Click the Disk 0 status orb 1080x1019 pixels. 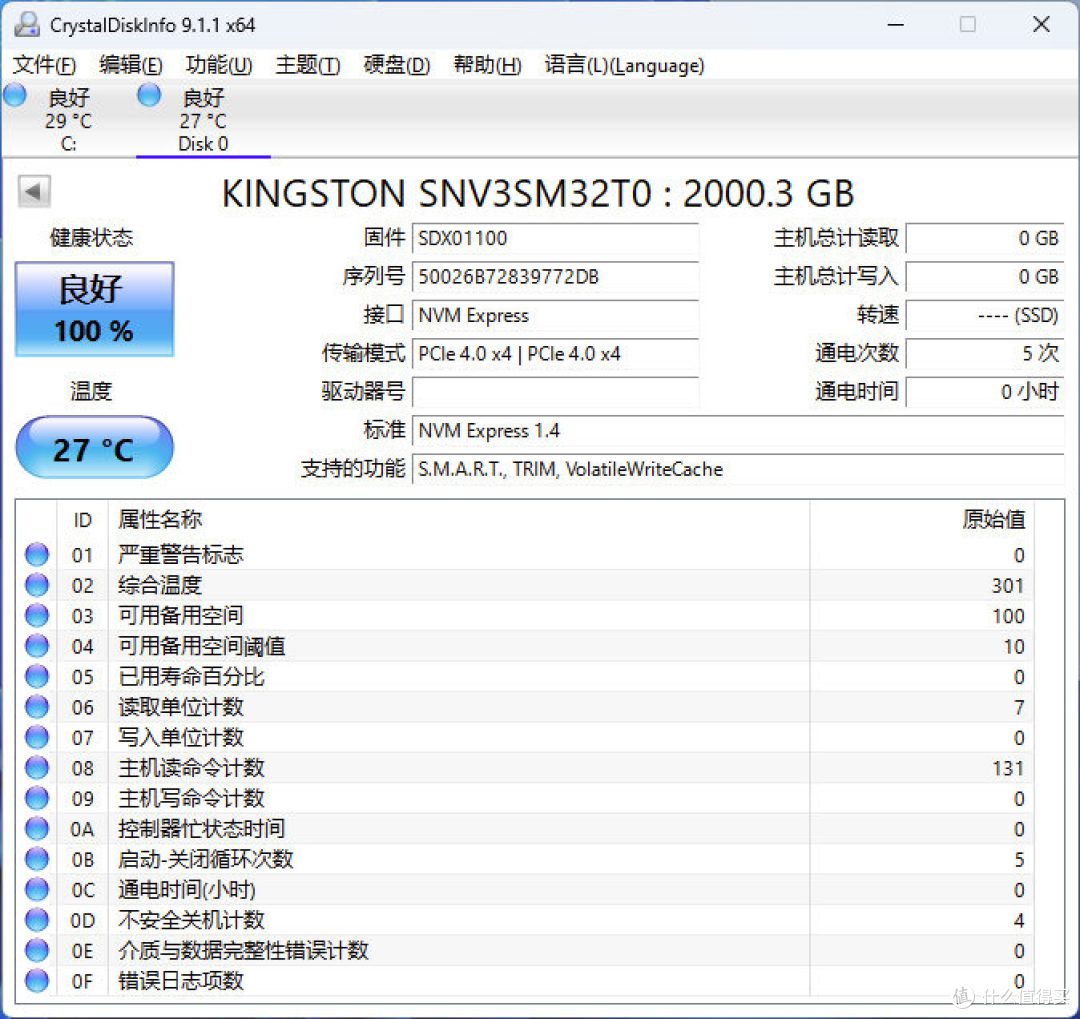click(149, 94)
